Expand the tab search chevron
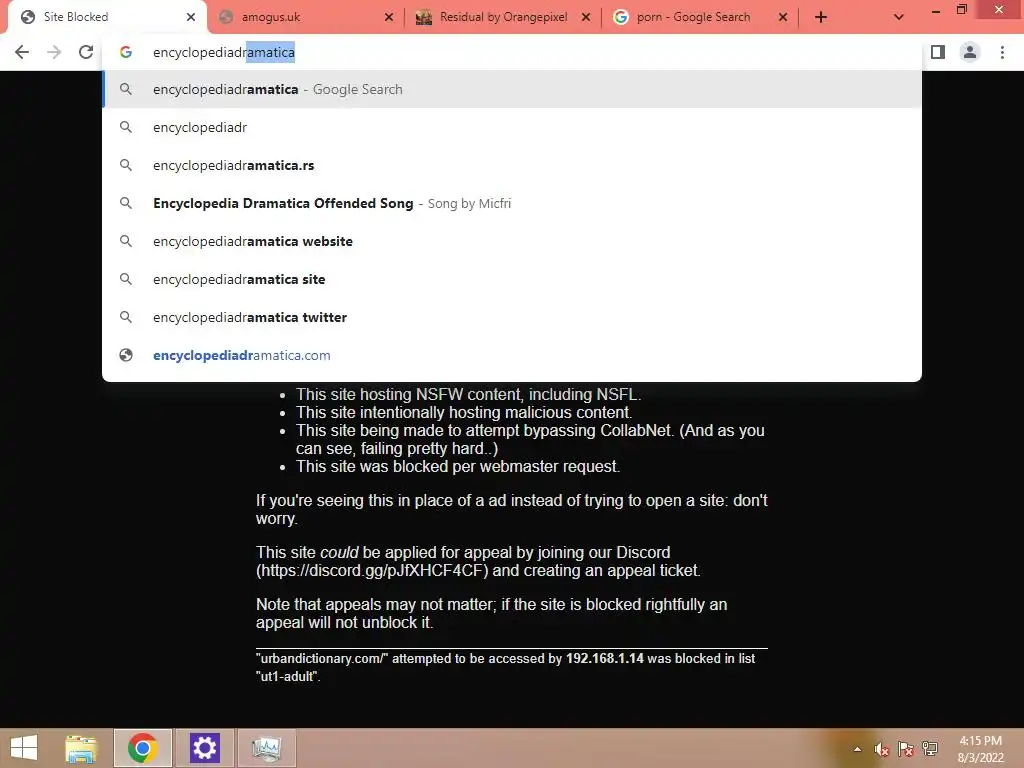The width and height of the screenshot is (1024, 768). [x=899, y=18]
